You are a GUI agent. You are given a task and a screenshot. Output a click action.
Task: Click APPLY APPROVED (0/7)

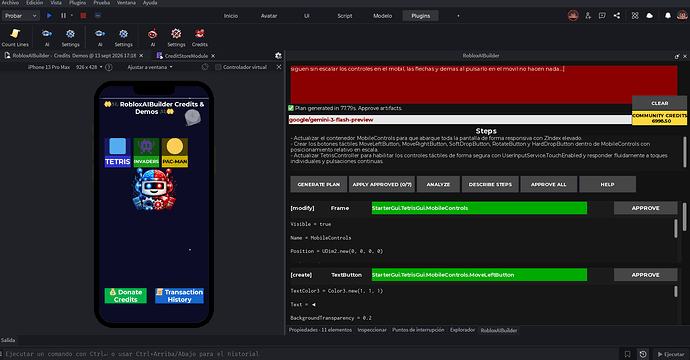click(382, 184)
